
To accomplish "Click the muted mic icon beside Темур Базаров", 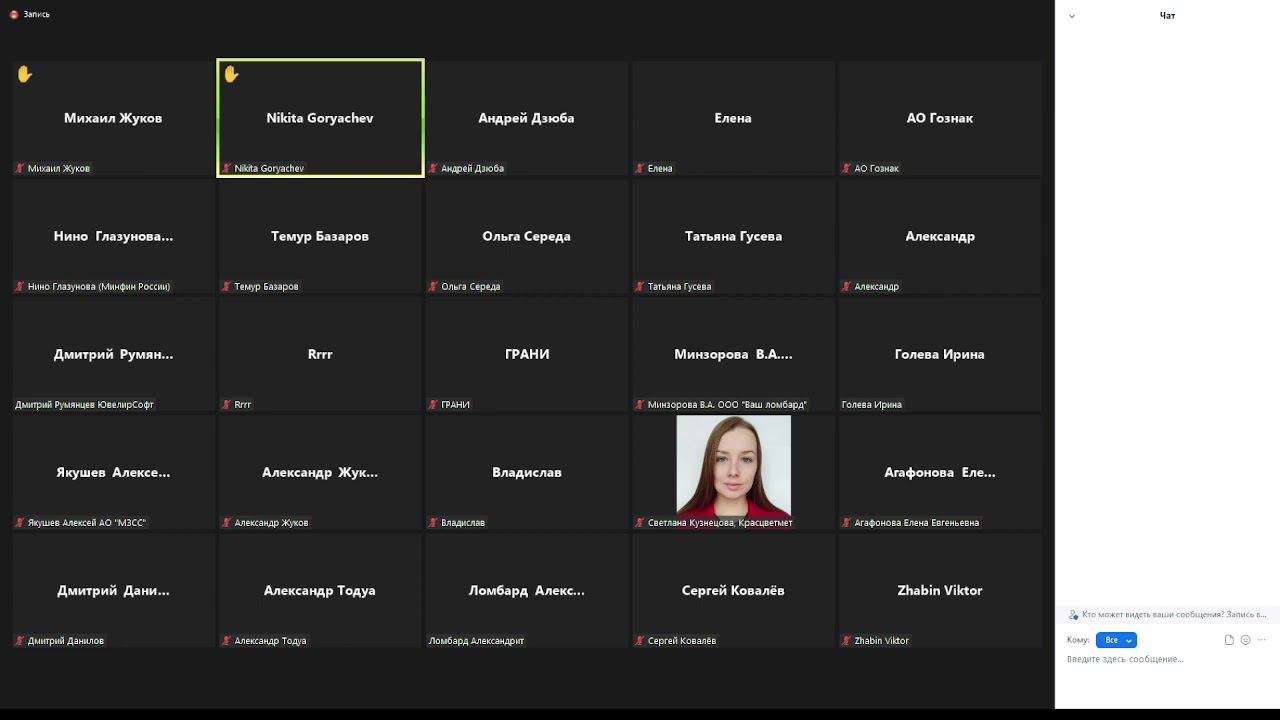I will (x=226, y=286).
